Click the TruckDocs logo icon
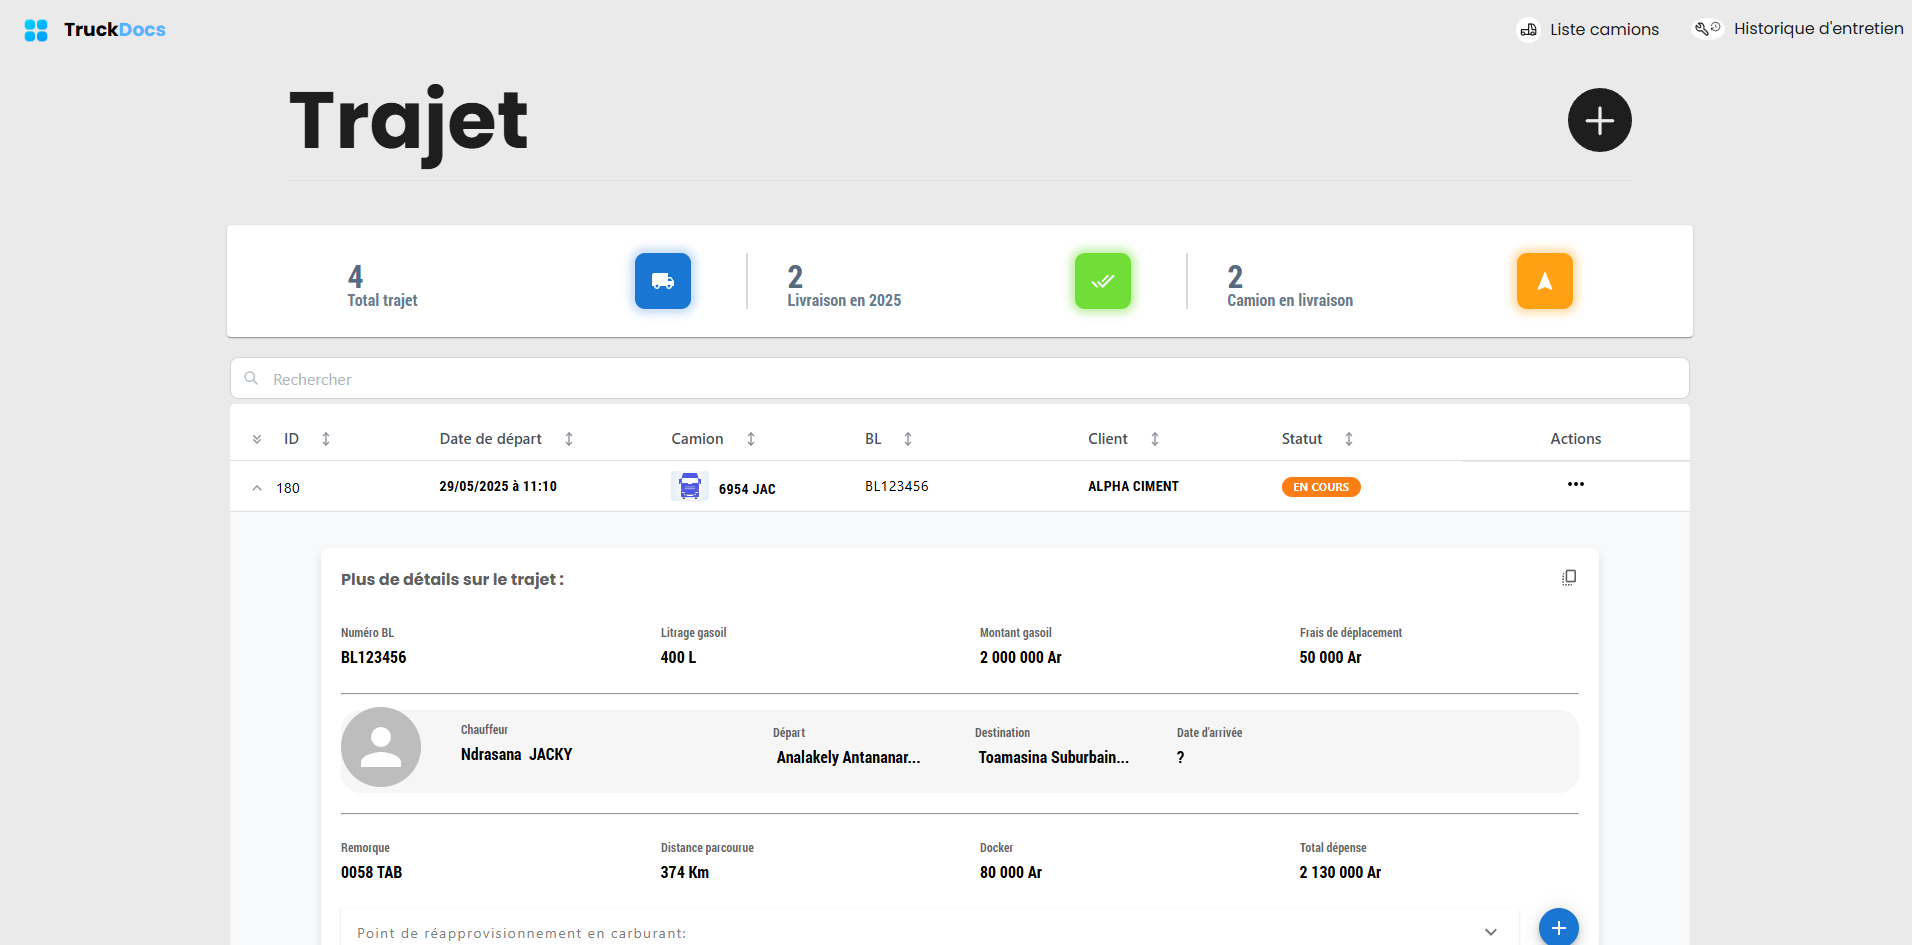1912x945 pixels. 36,30
